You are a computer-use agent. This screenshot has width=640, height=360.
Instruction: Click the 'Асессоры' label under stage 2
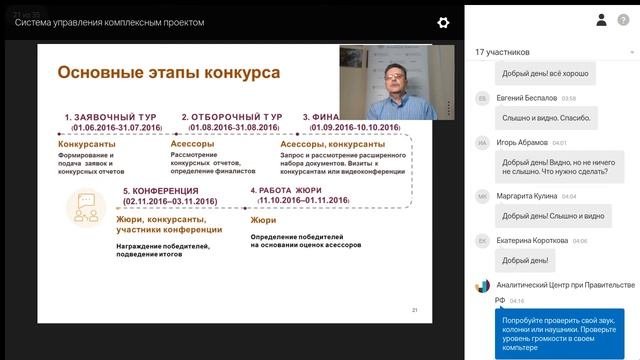click(192, 144)
